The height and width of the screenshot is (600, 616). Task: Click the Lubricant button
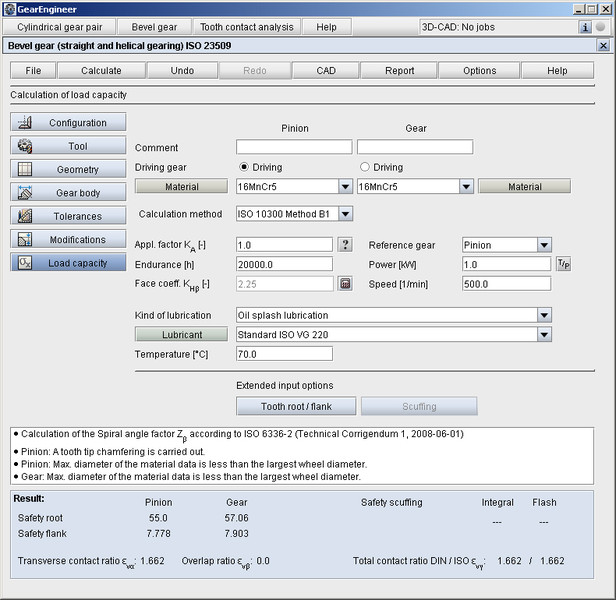(182, 335)
